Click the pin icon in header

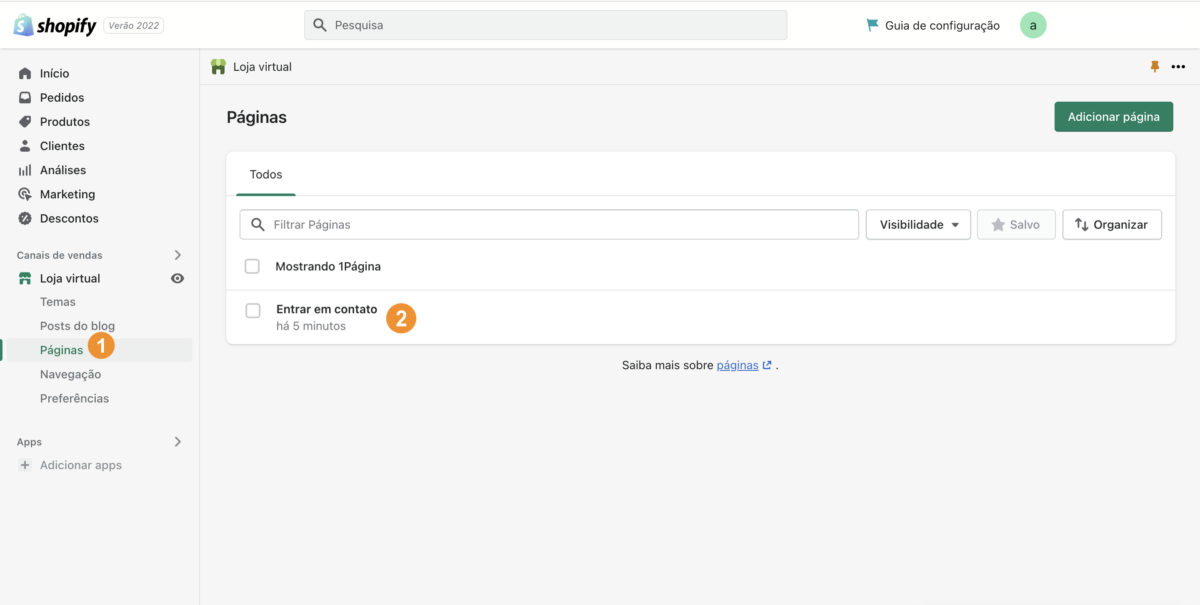pyautogui.click(x=1155, y=67)
